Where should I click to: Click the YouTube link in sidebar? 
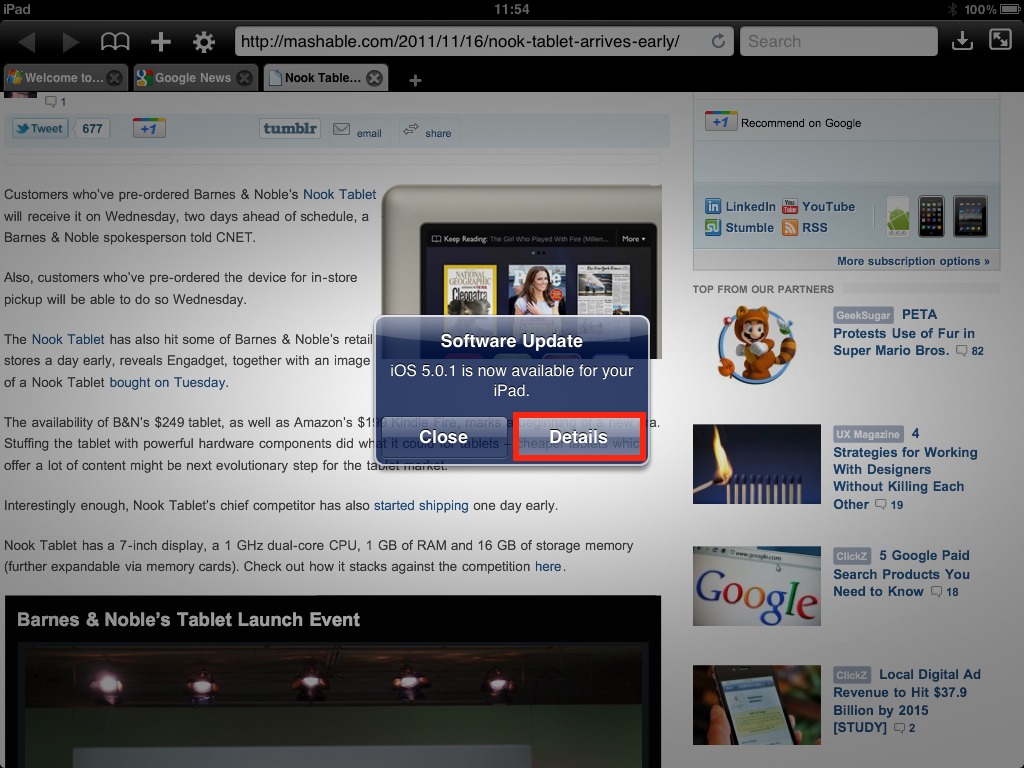[x=827, y=207]
